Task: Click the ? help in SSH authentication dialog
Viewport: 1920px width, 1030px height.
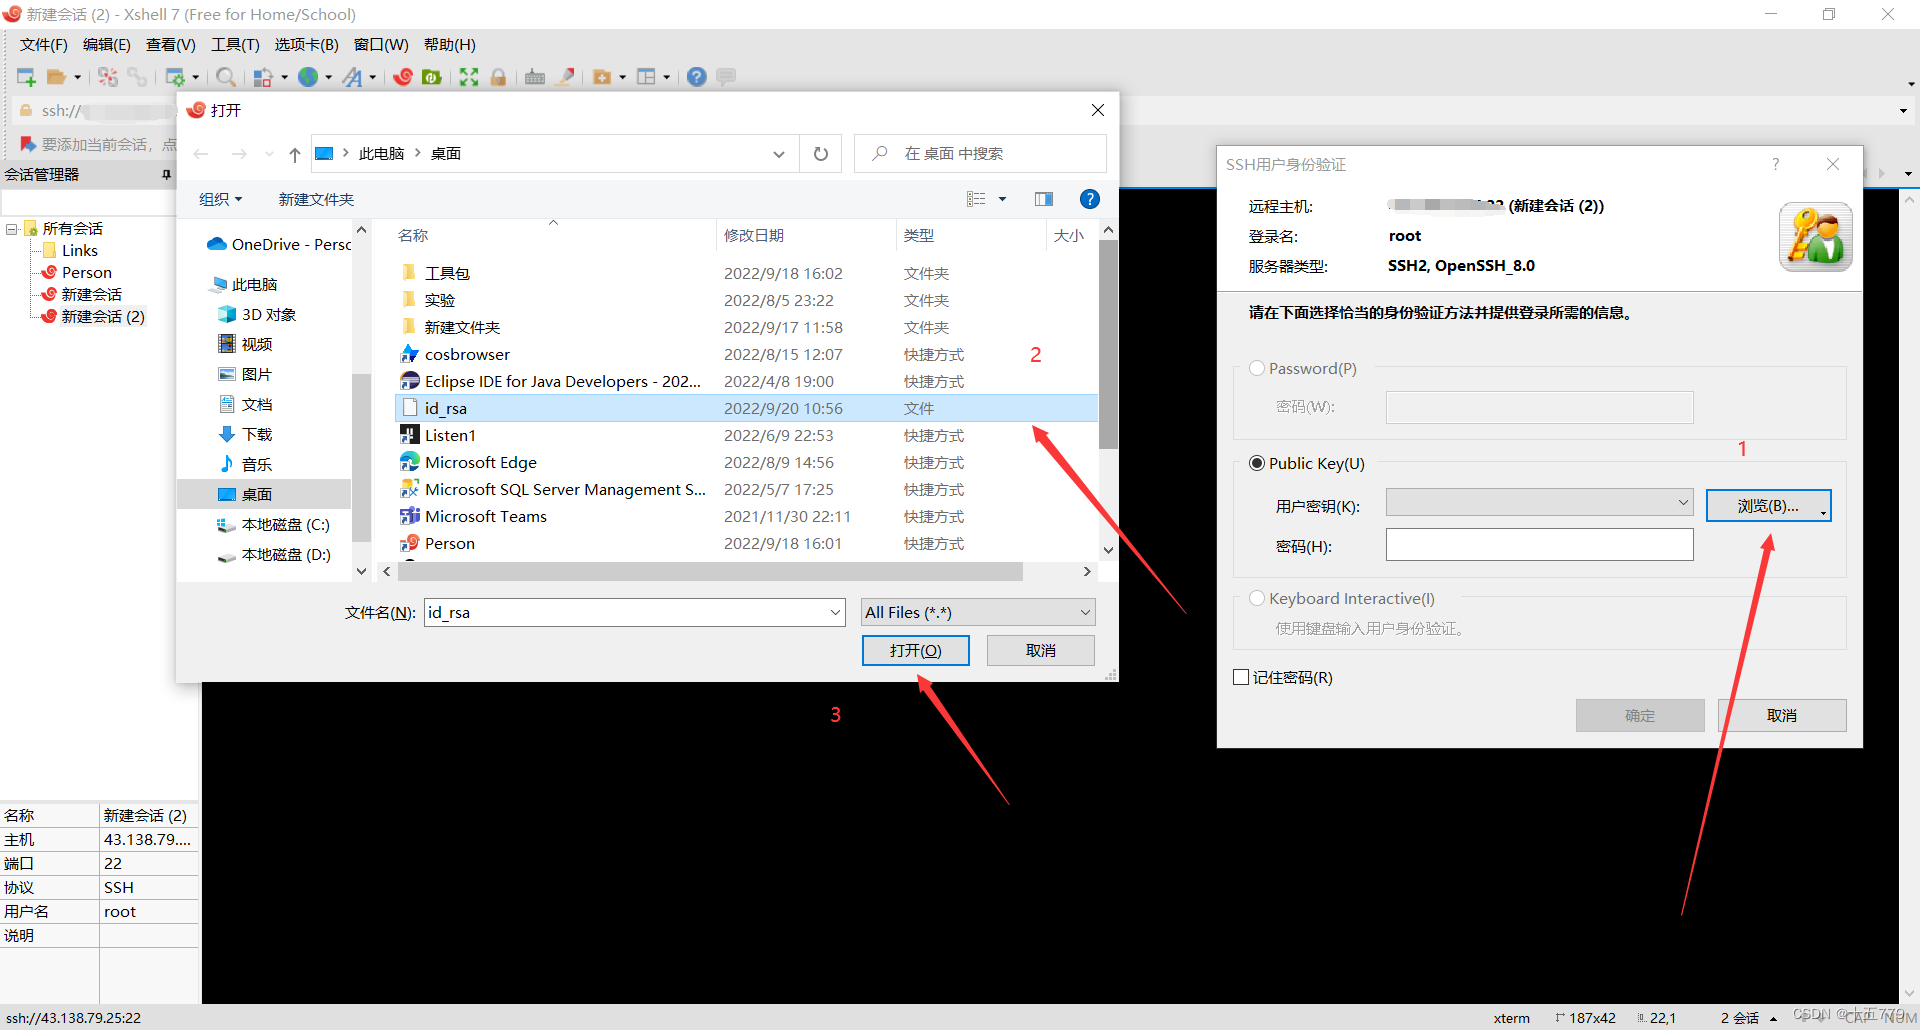Action: 1776,164
